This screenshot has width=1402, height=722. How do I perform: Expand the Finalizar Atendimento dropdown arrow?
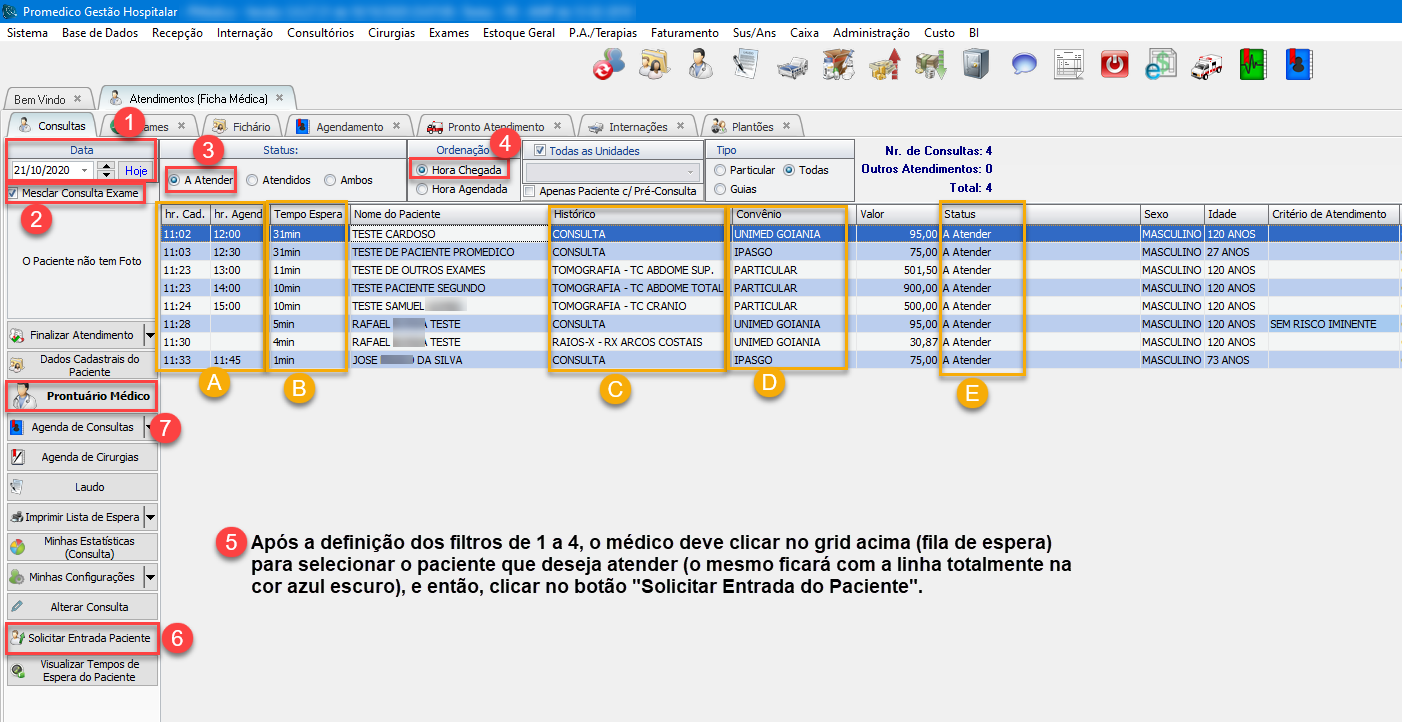coord(150,336)
